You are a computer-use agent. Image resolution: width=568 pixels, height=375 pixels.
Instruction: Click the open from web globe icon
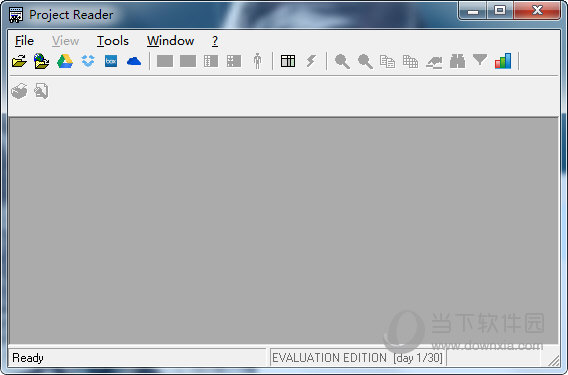click(42, 61)
